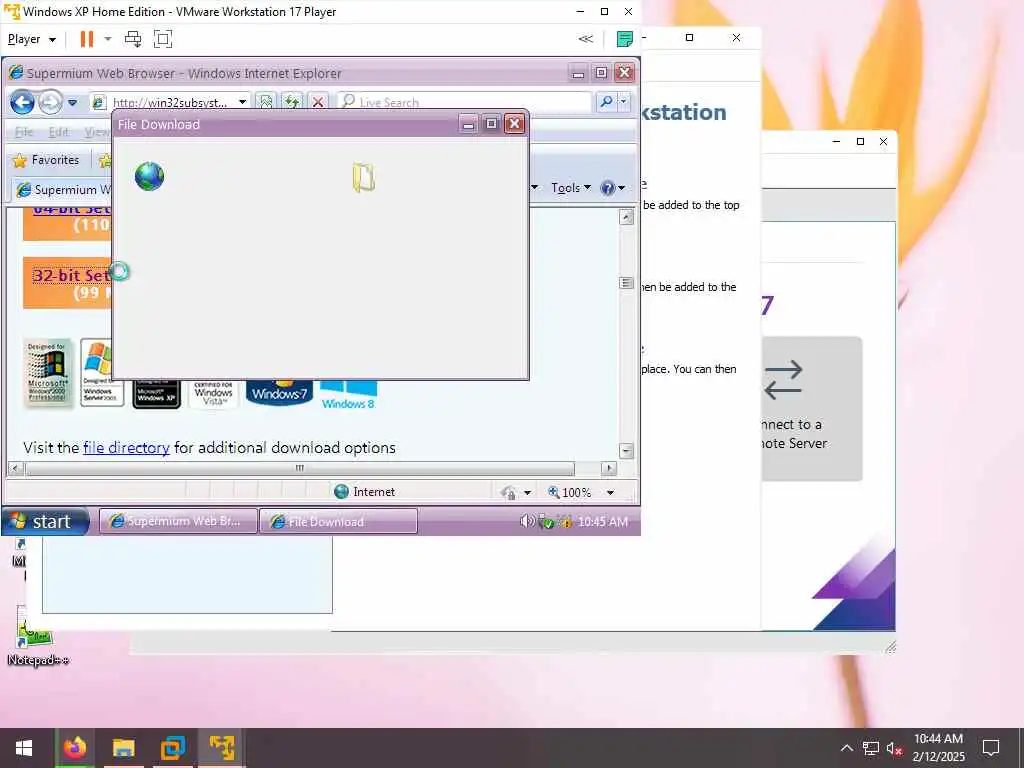This screenshot has height=768, width=1024.
Task: Click the folder icon in File Download dialog
Action: (x=364, y=177)
